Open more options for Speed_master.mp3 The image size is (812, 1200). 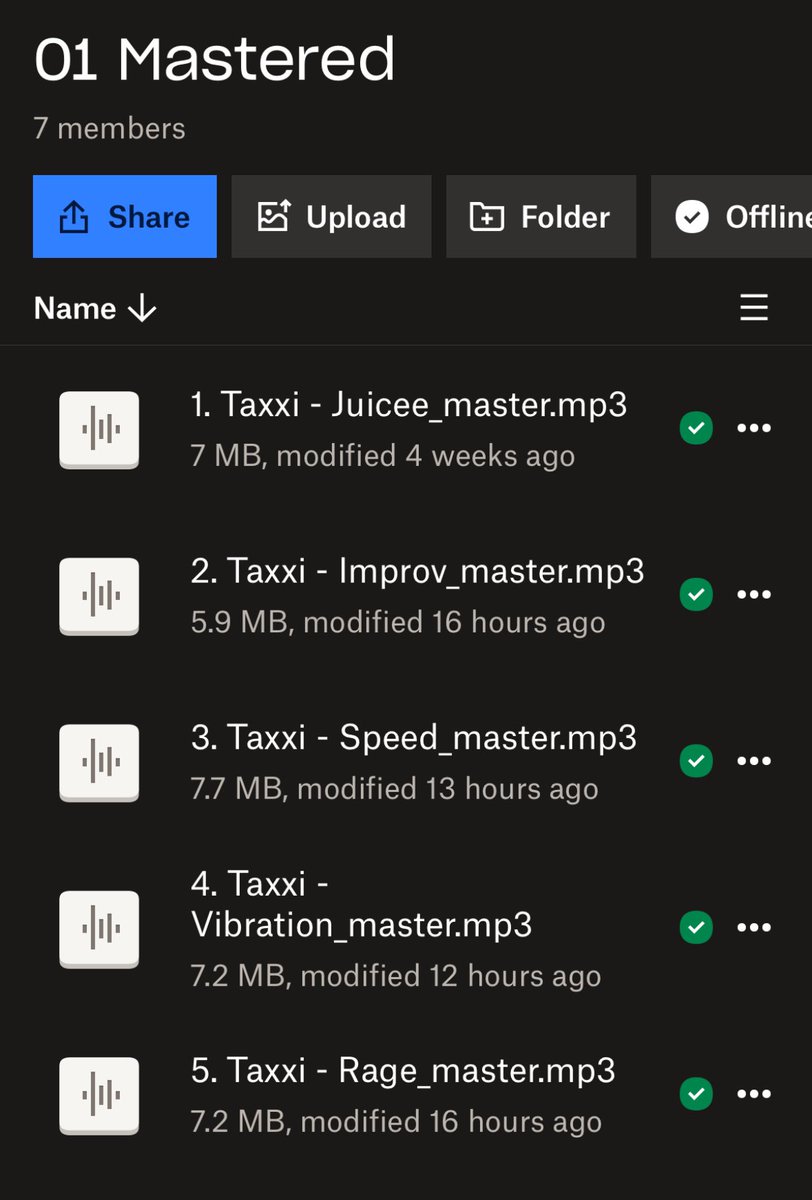[x=754, y=761]
